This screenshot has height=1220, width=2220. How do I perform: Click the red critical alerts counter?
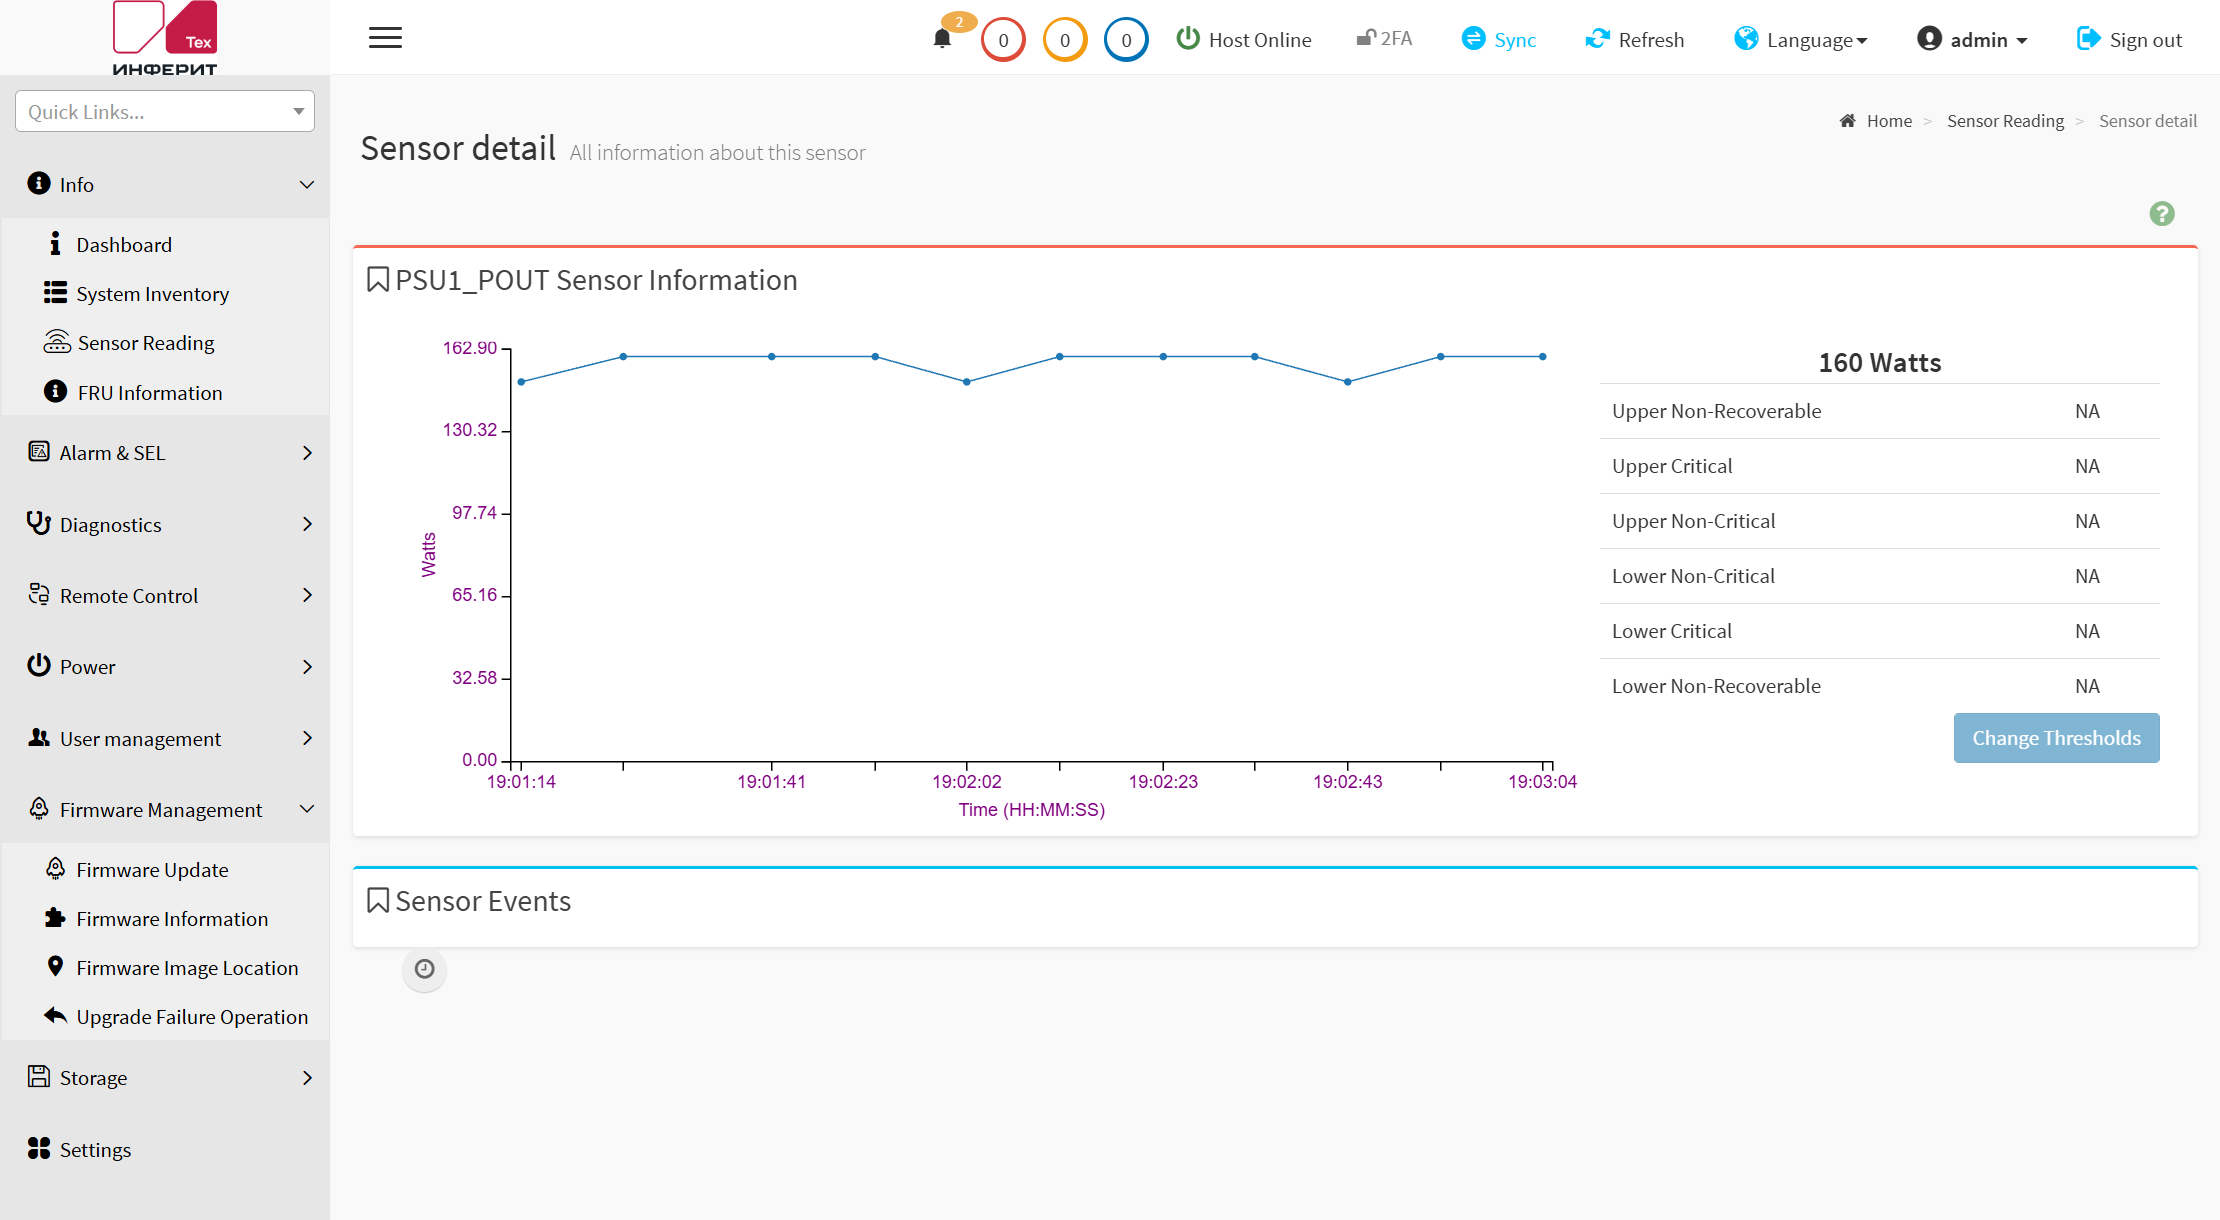1003,40
